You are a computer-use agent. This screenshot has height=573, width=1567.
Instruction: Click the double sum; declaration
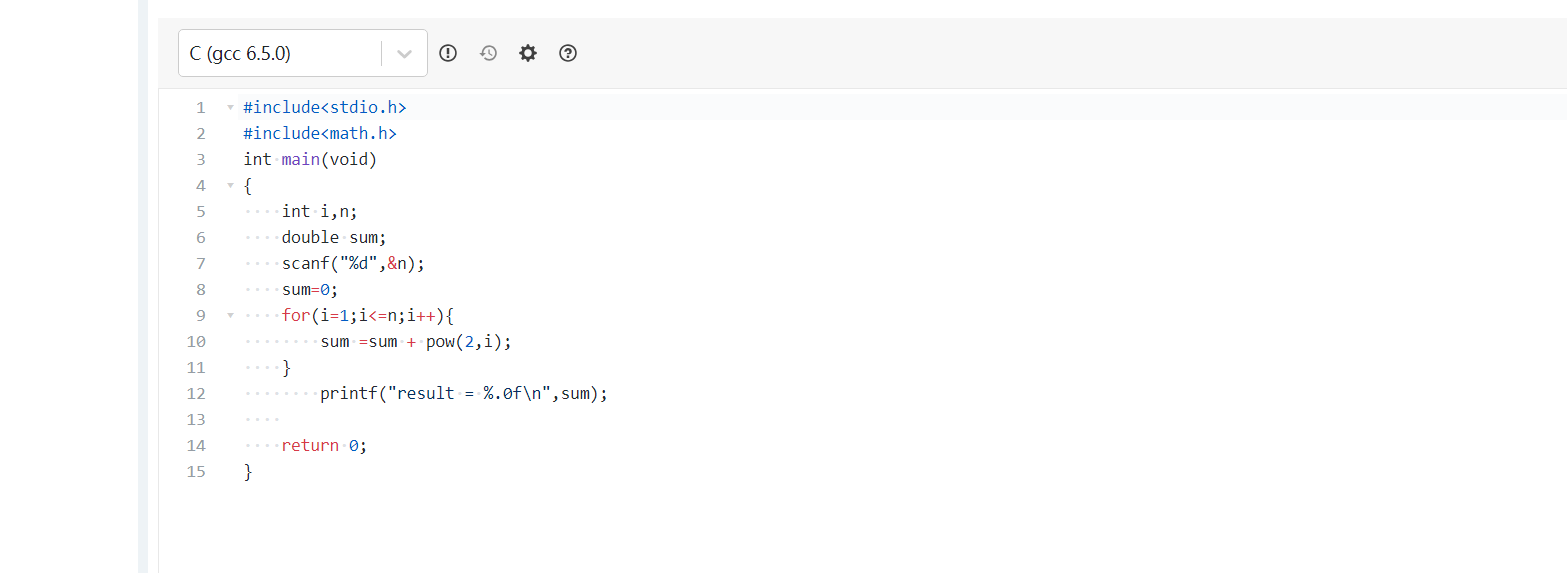334,237
